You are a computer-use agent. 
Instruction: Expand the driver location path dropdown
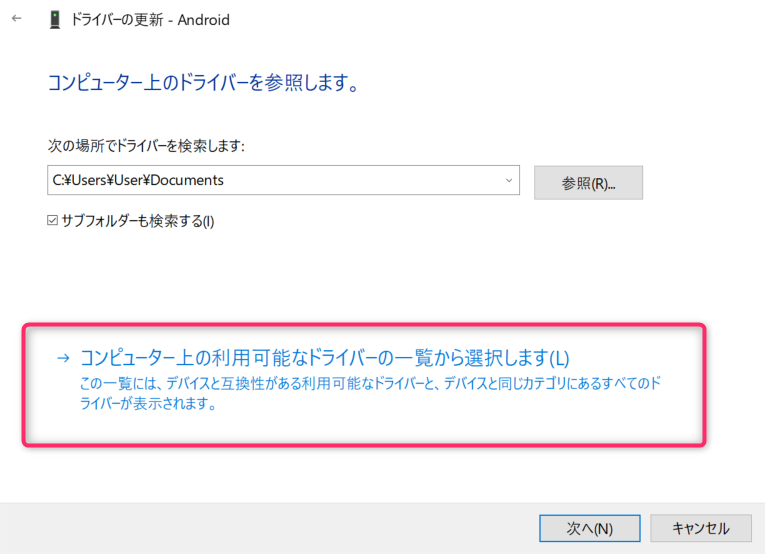click(509, 180)
